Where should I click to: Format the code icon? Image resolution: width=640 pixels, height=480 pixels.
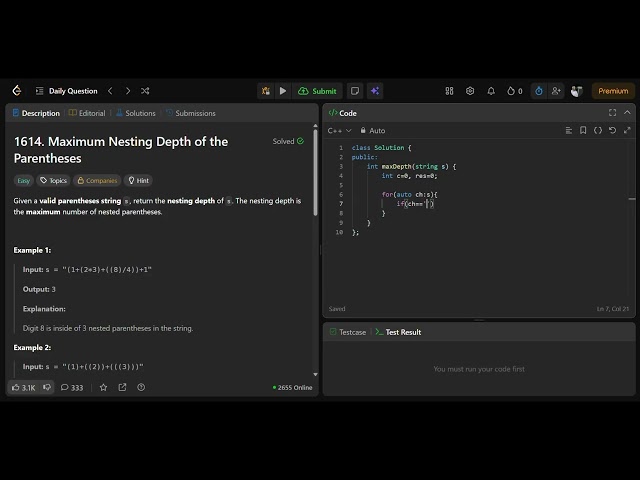point(569,130)
